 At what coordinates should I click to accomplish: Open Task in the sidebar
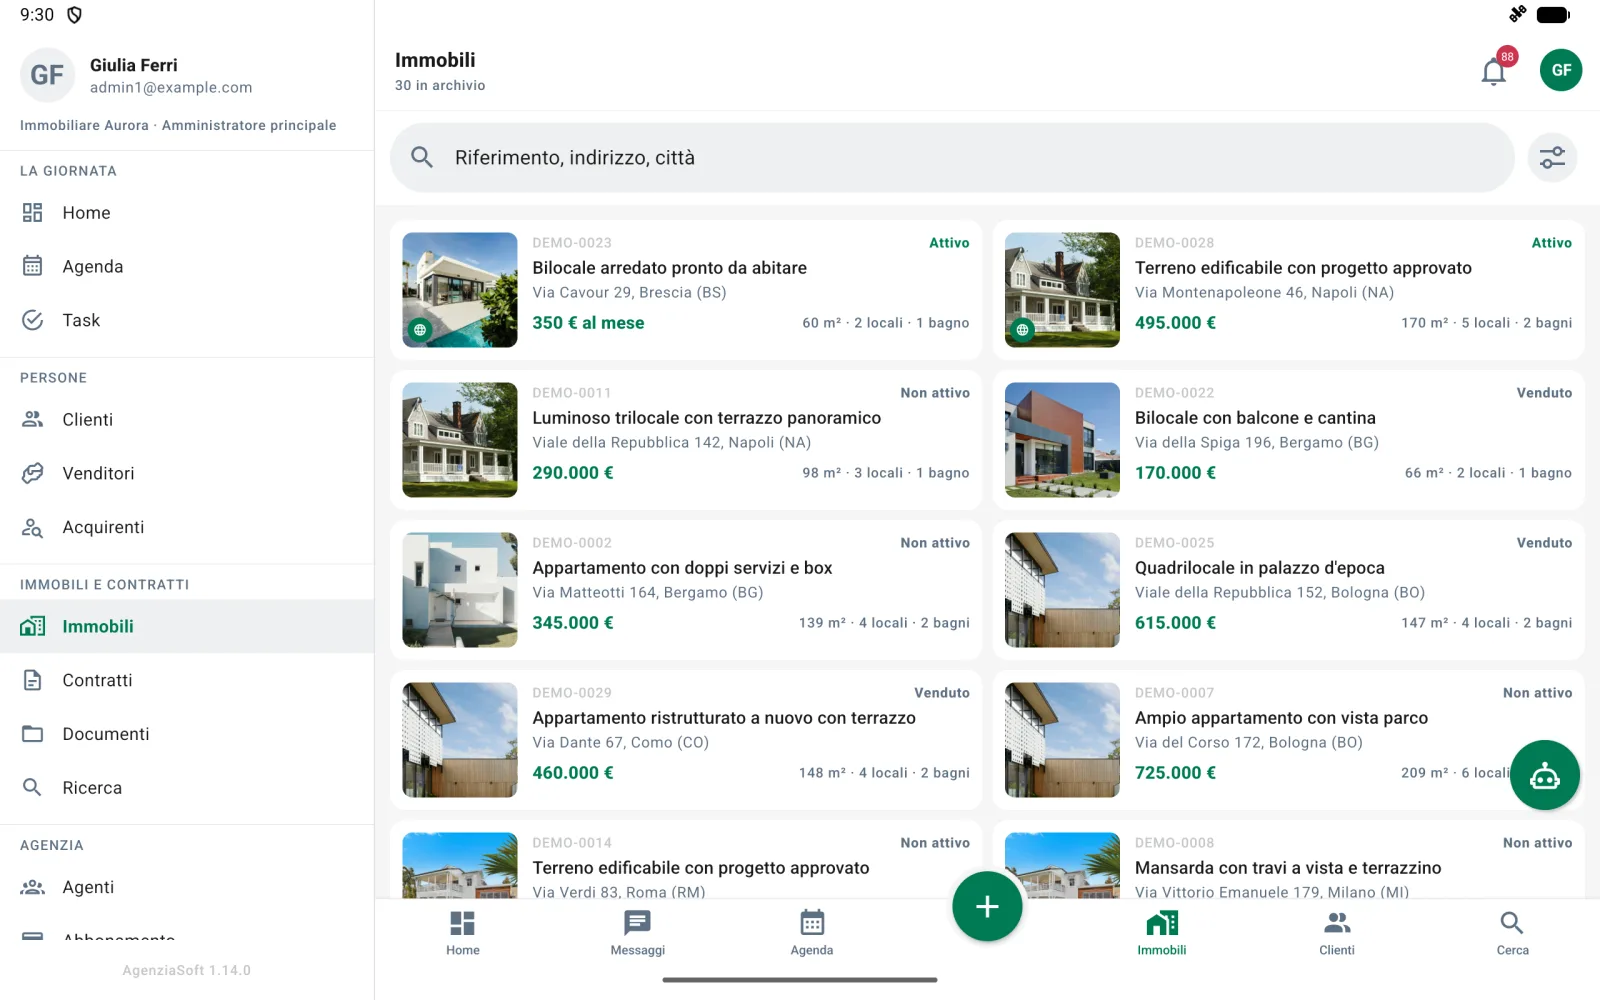pos(187,320)
